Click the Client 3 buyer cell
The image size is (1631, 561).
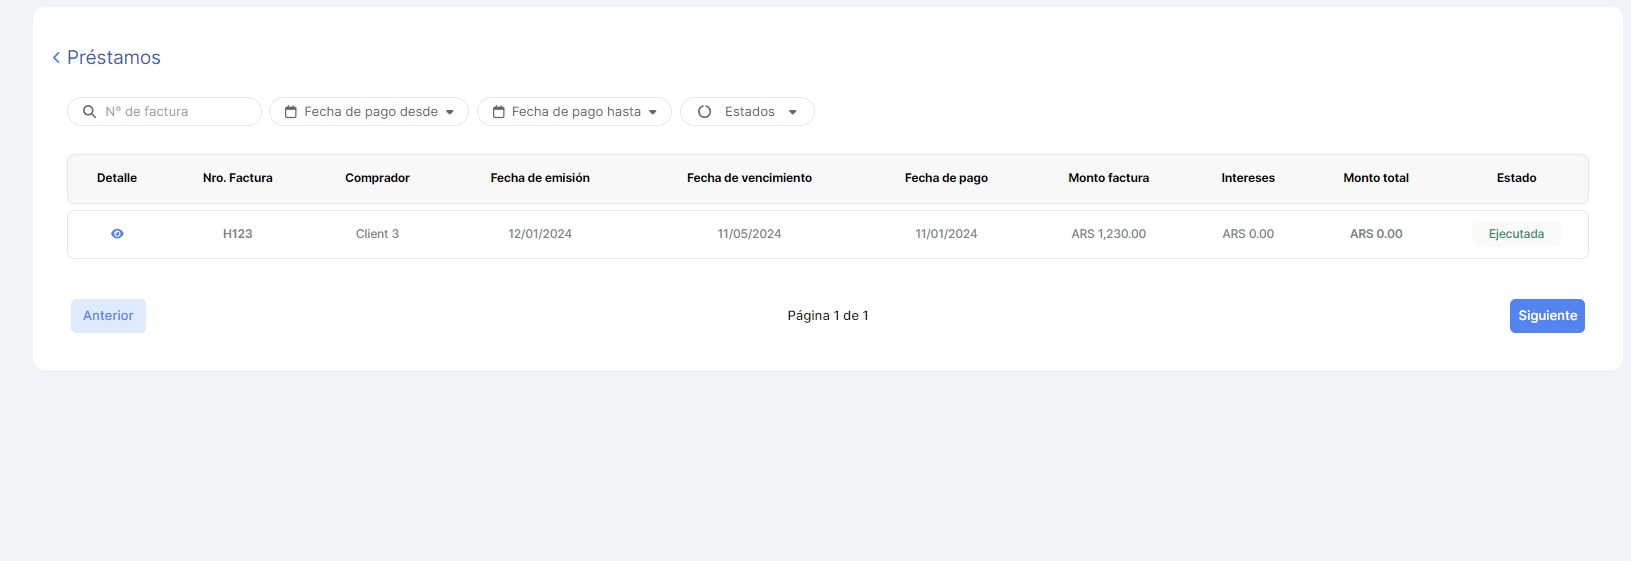377,234
